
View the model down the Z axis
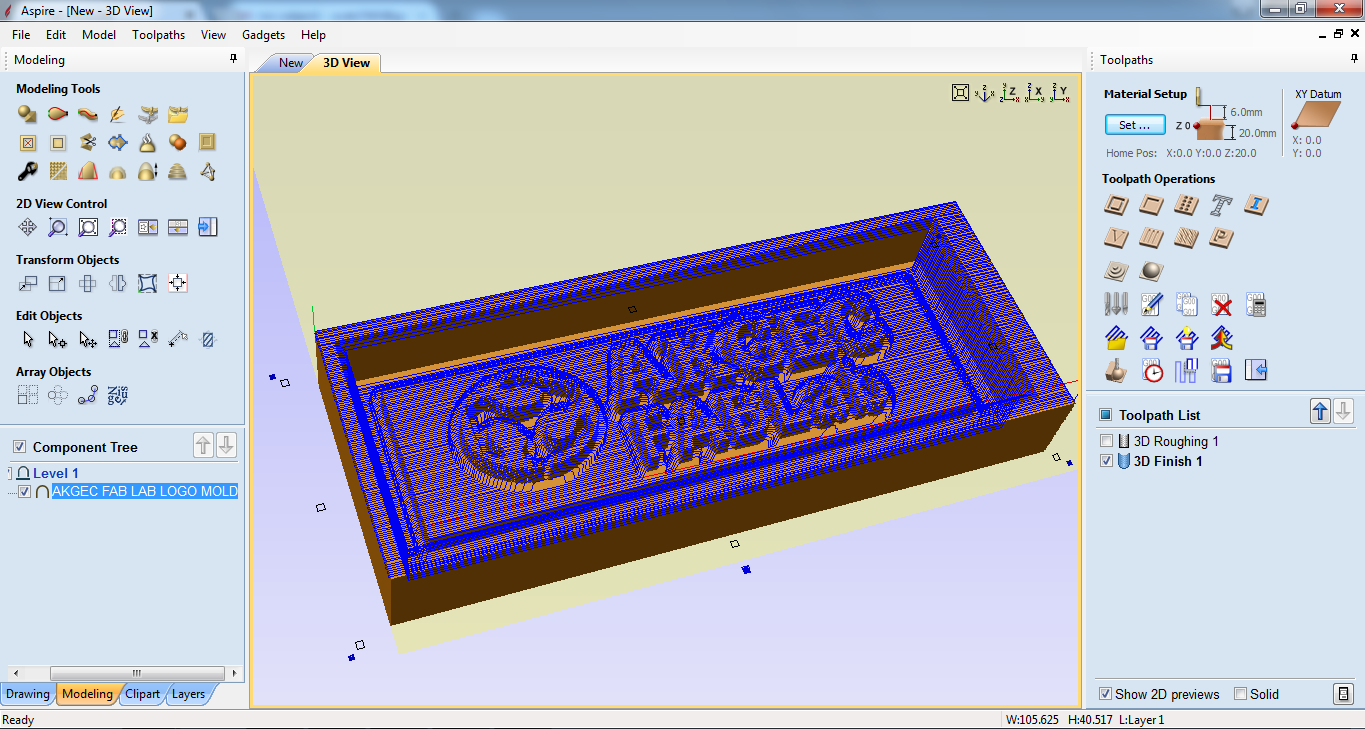tap(1010, 93)
